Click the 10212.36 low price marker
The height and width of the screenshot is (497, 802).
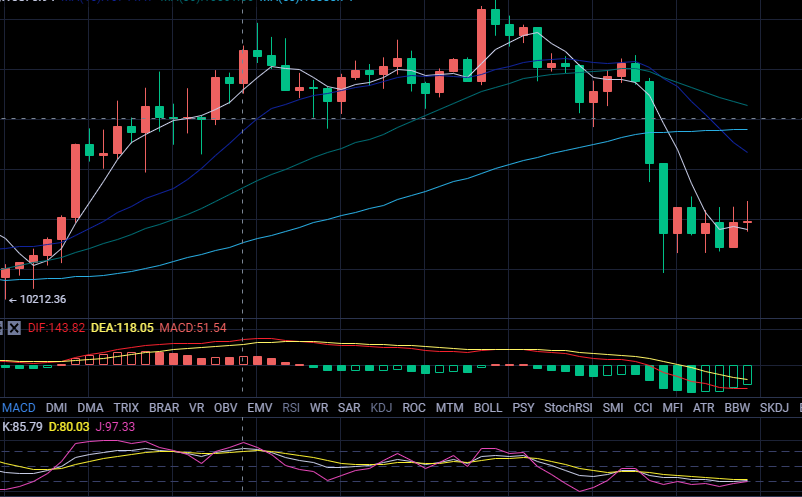(40, 299)
